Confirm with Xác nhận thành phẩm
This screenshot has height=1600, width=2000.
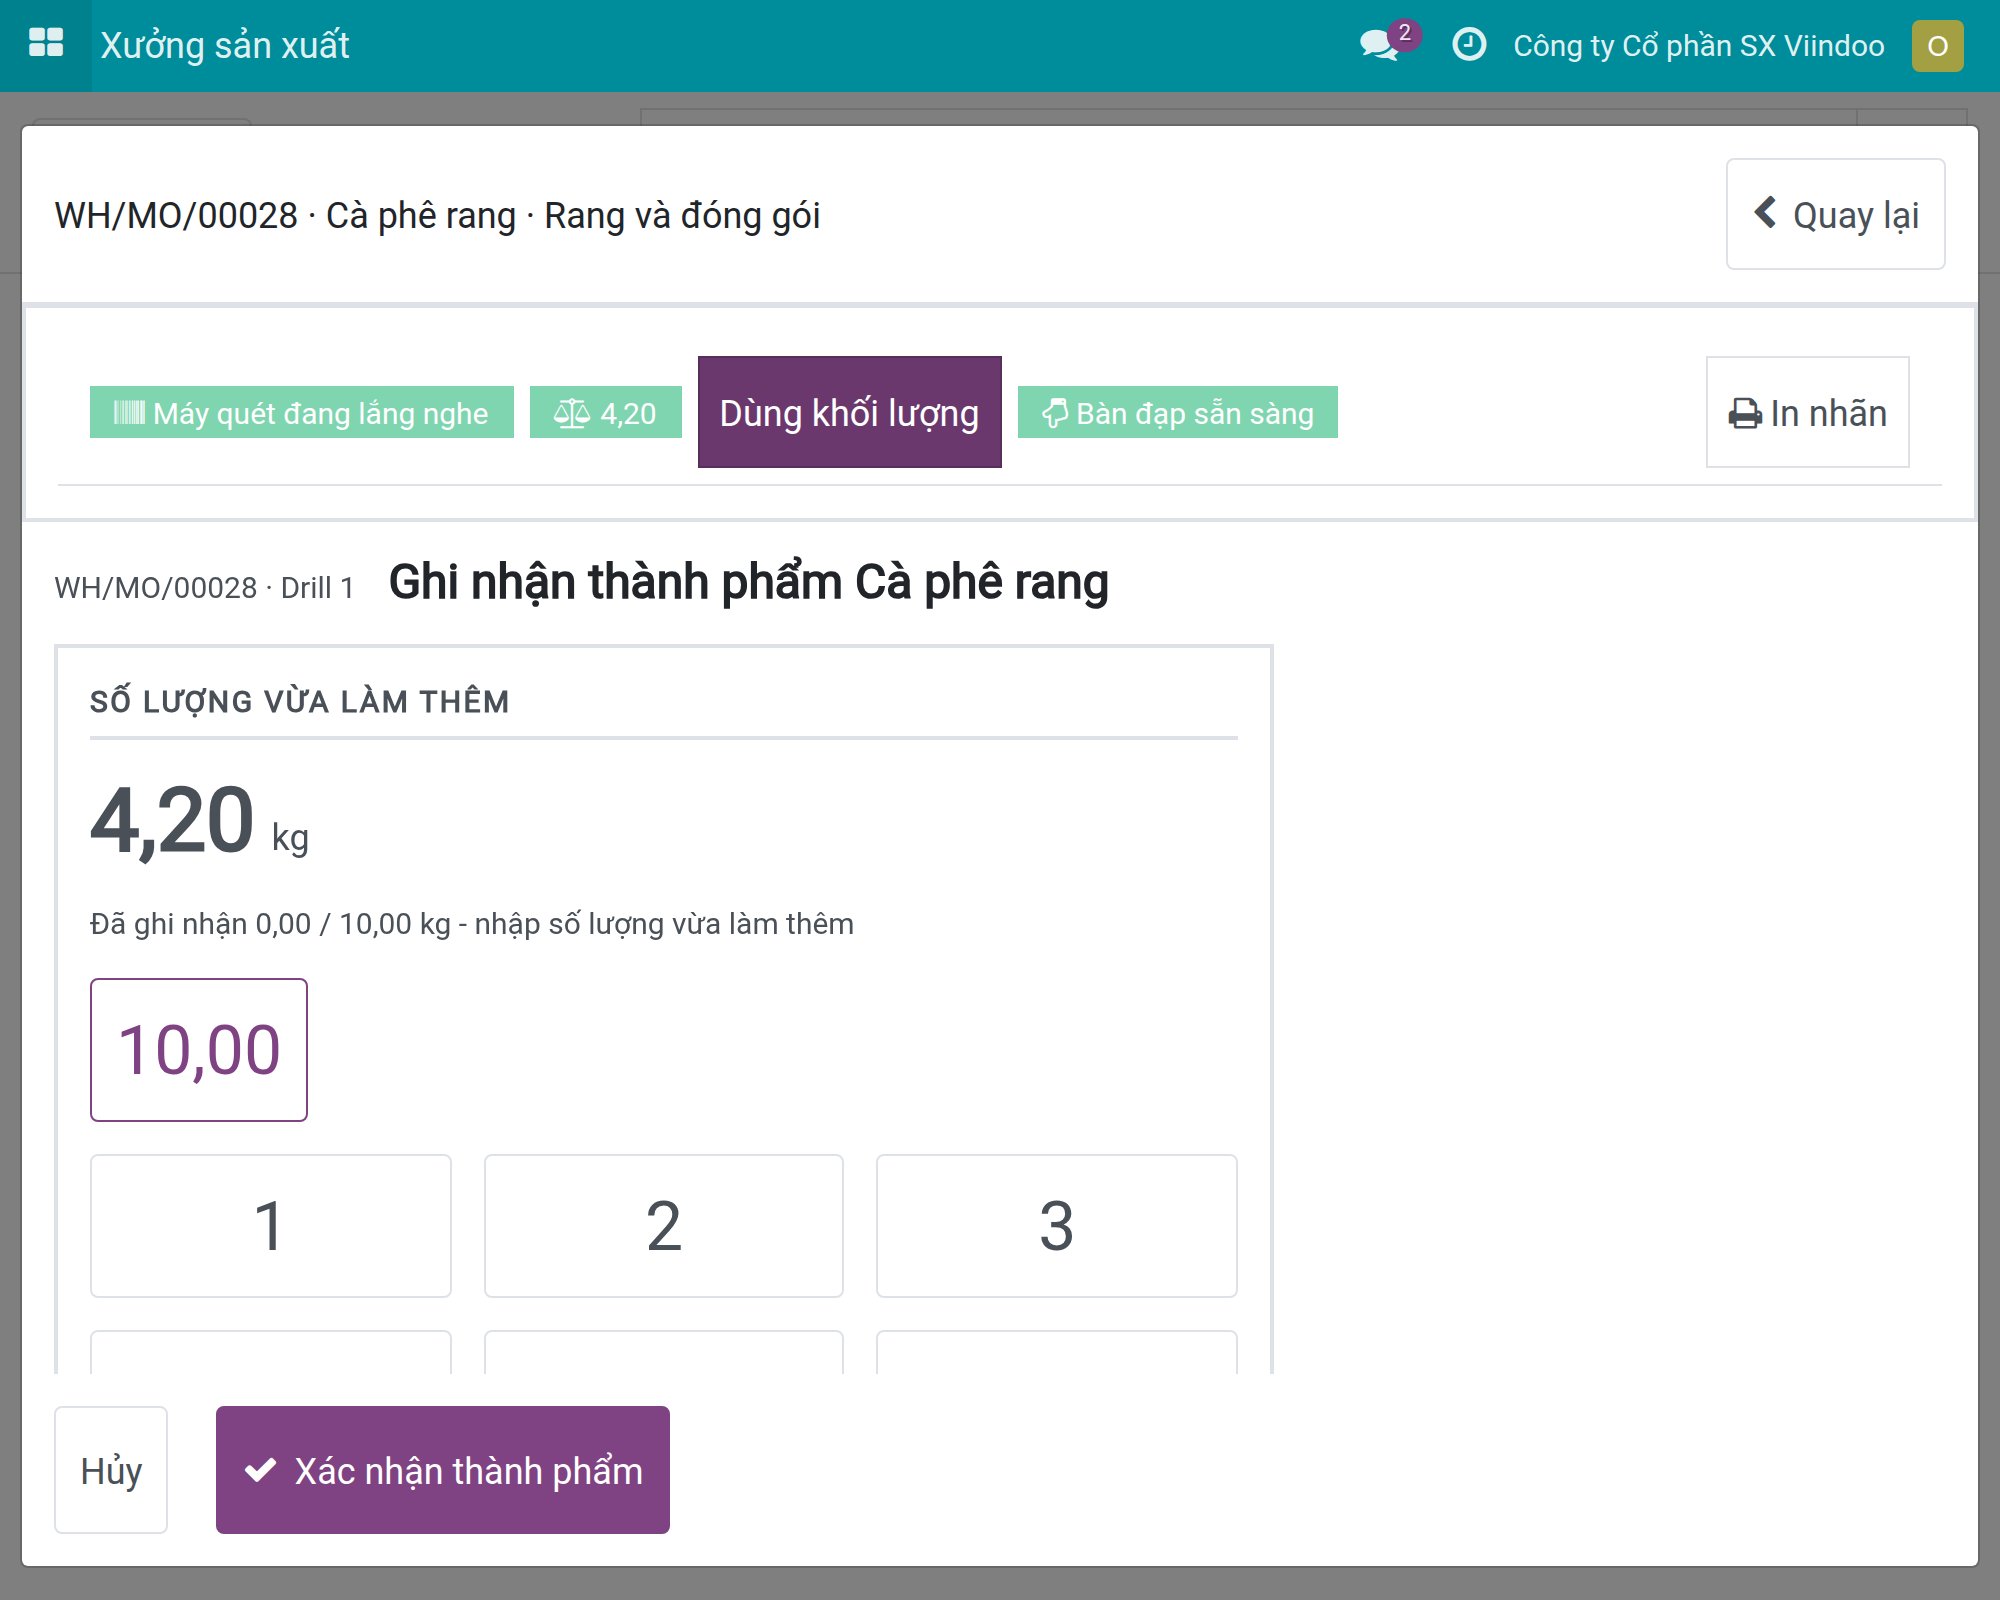click(442, 1470)
